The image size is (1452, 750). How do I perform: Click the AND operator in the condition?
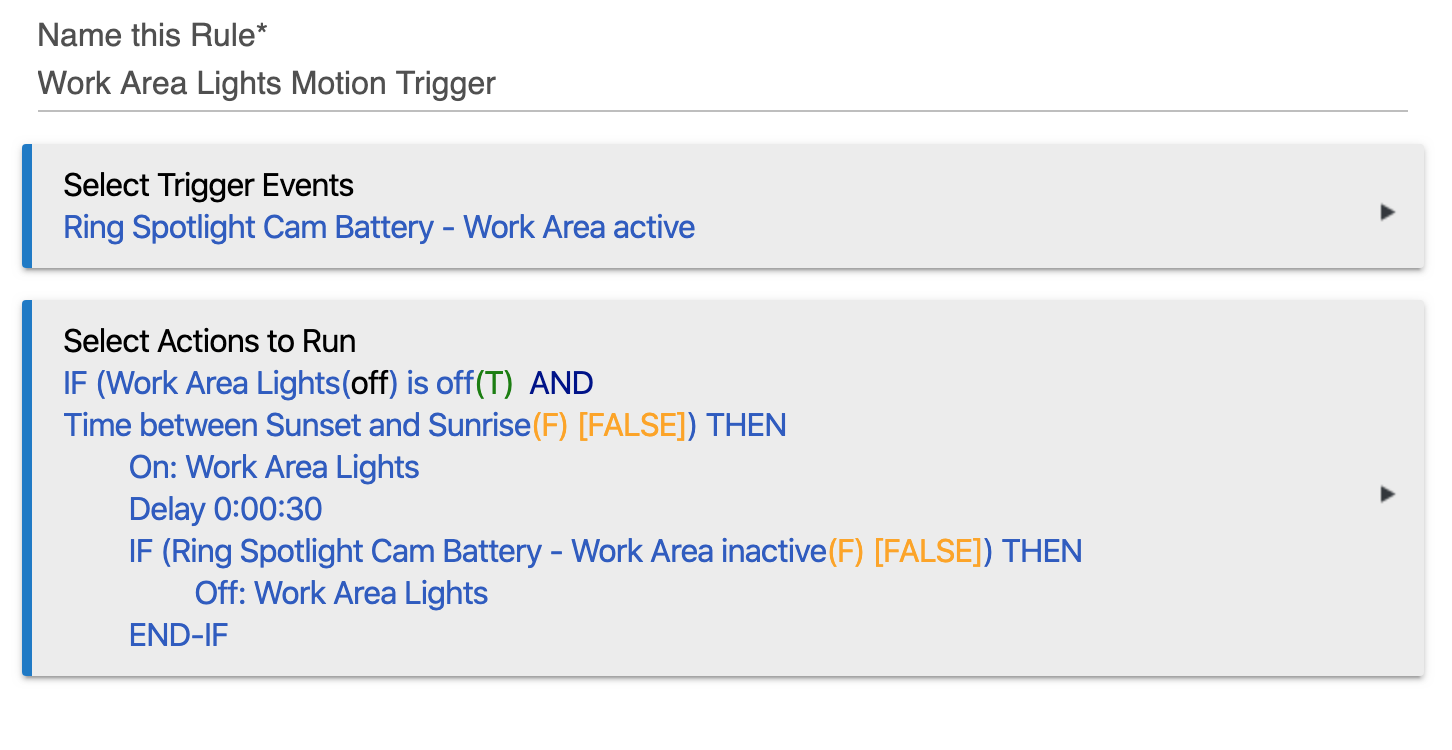[x=562, y=383]
